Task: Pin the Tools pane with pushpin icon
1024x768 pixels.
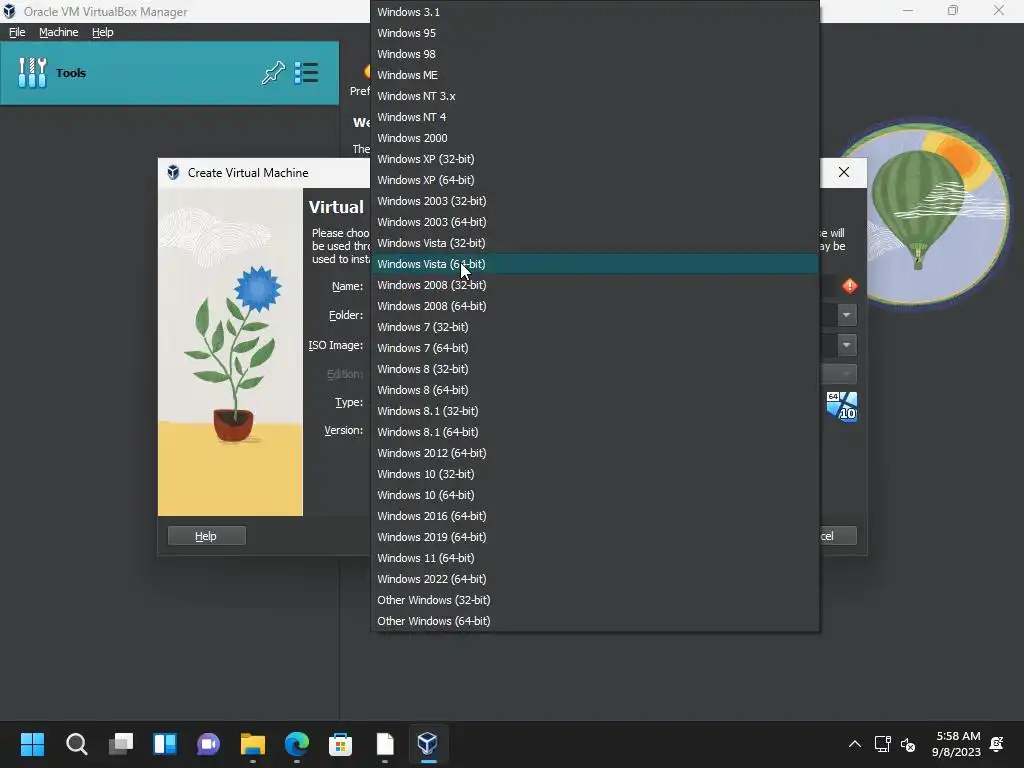Action: pos(273,72)
